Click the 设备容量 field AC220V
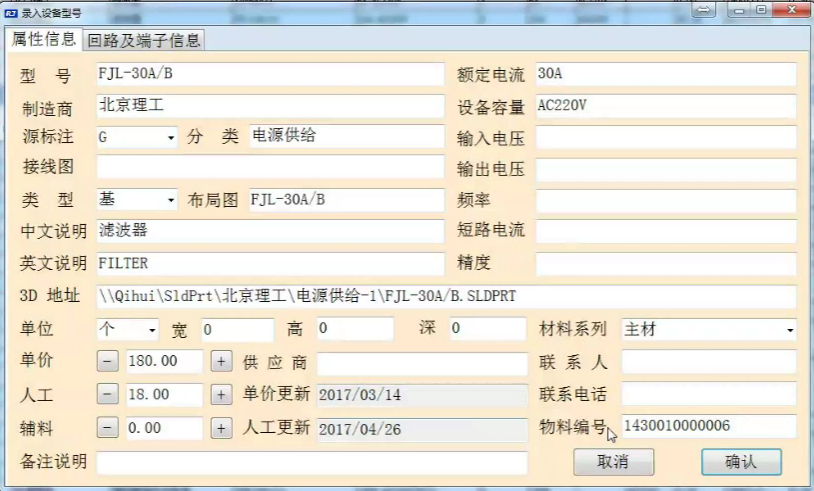Image resolution: width=814 pixels, height=491 pixels. pyautogui.click(x=666, y=106)
